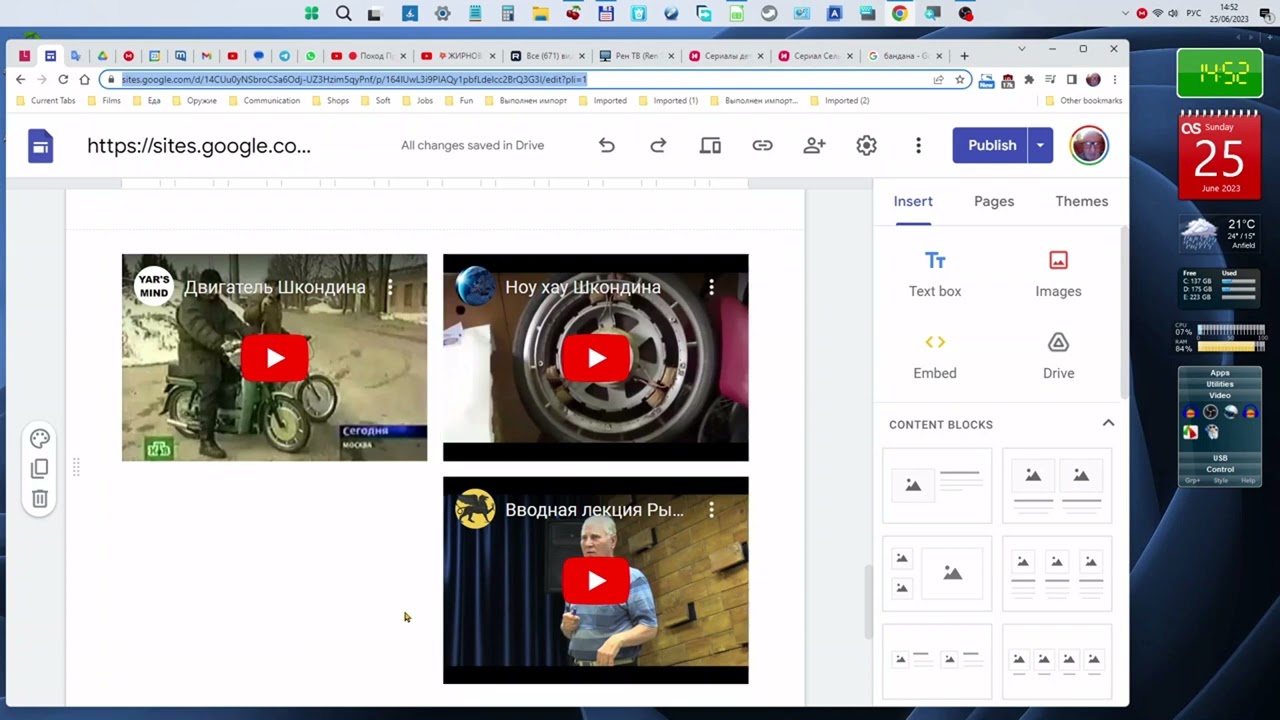Open the Chrome icon on the taskbar

900,13
